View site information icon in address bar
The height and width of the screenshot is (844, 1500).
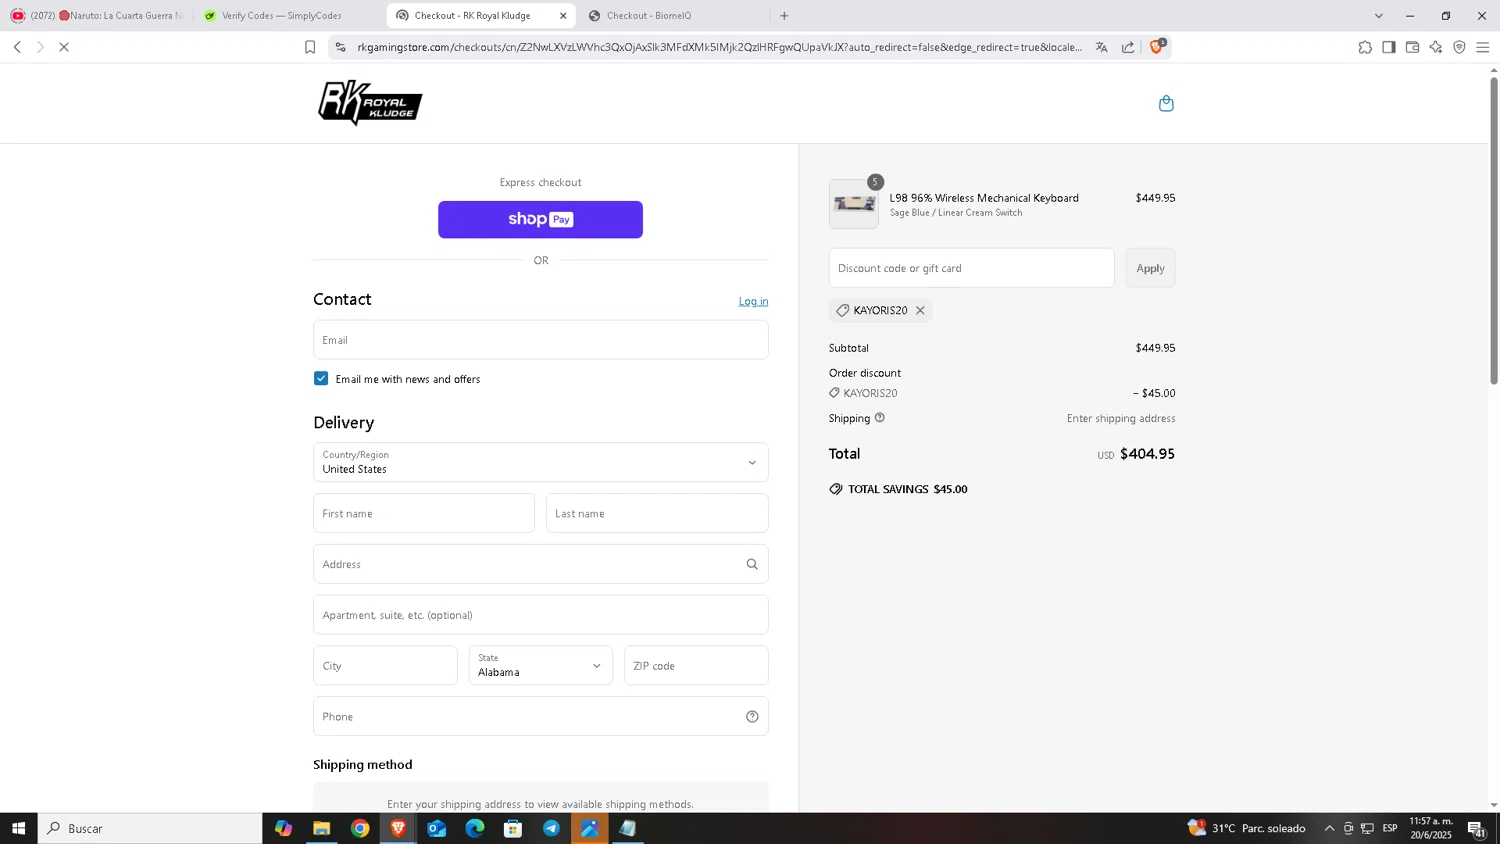click(x=340, y=47)
